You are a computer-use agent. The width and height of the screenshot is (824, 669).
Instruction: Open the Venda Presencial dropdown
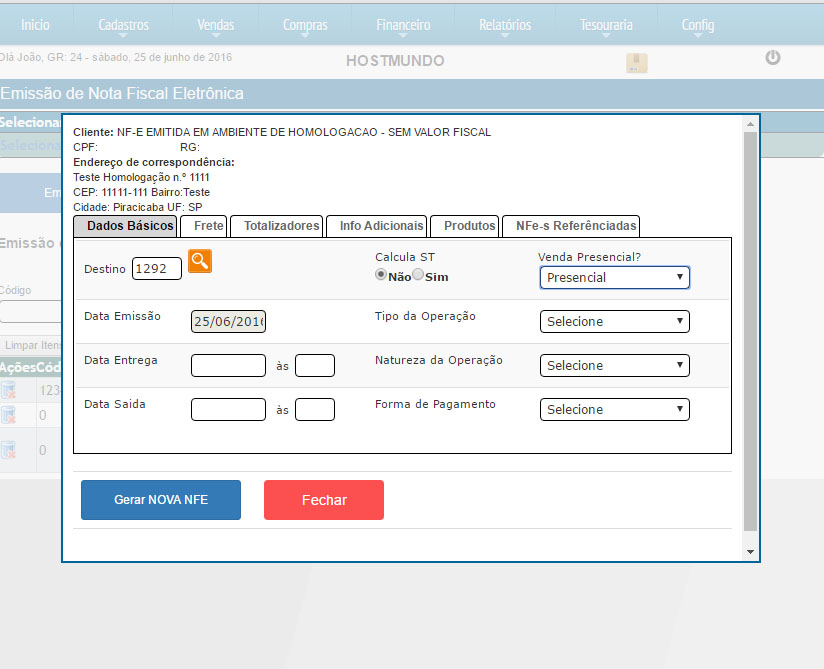[x=614, y=277]
